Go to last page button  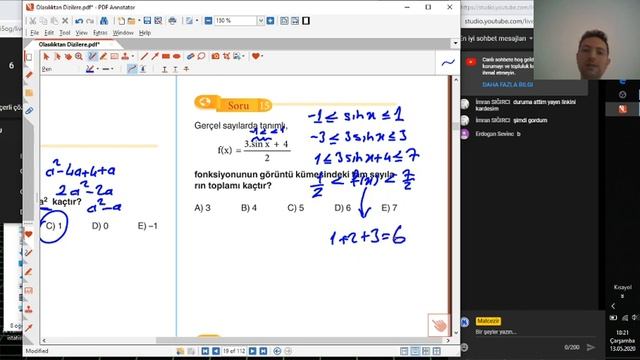pos(263,351)
